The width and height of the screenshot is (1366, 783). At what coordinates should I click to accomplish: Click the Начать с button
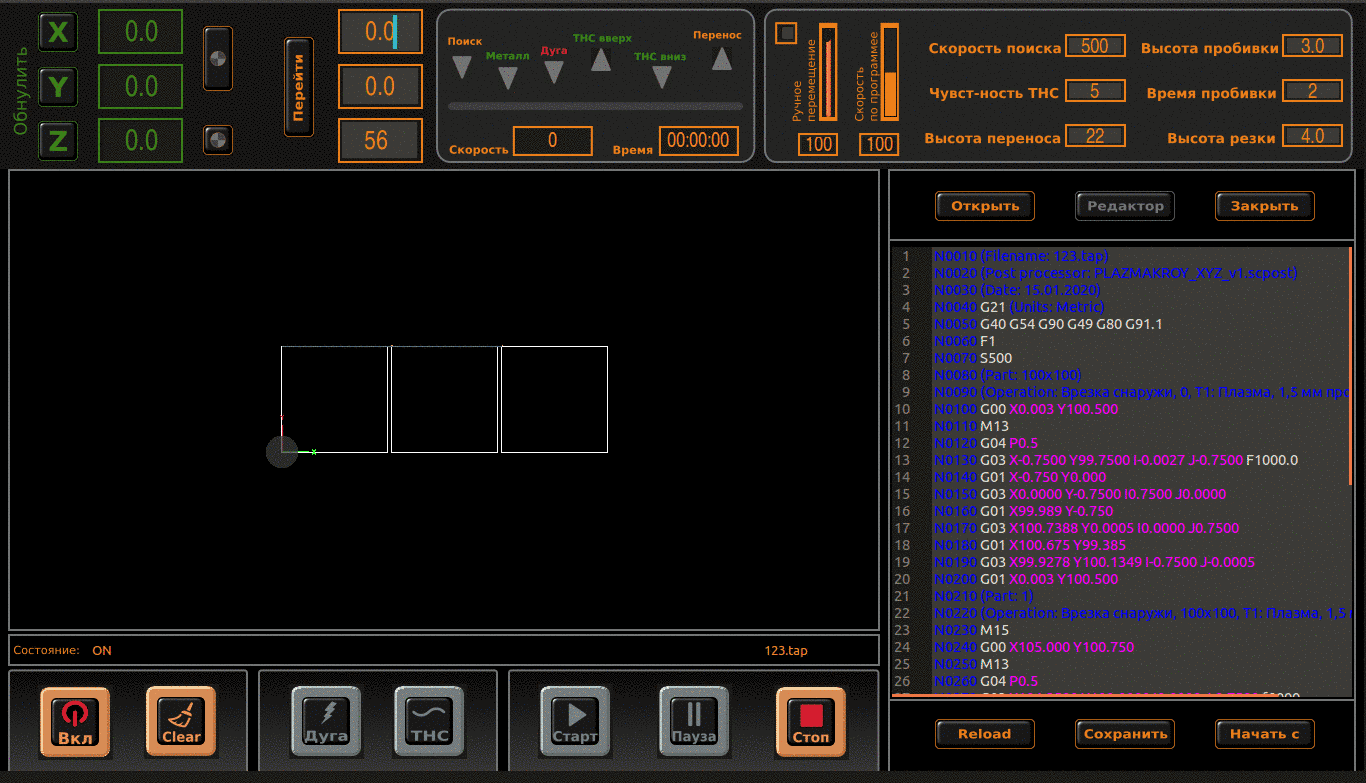pos(1265,733)
